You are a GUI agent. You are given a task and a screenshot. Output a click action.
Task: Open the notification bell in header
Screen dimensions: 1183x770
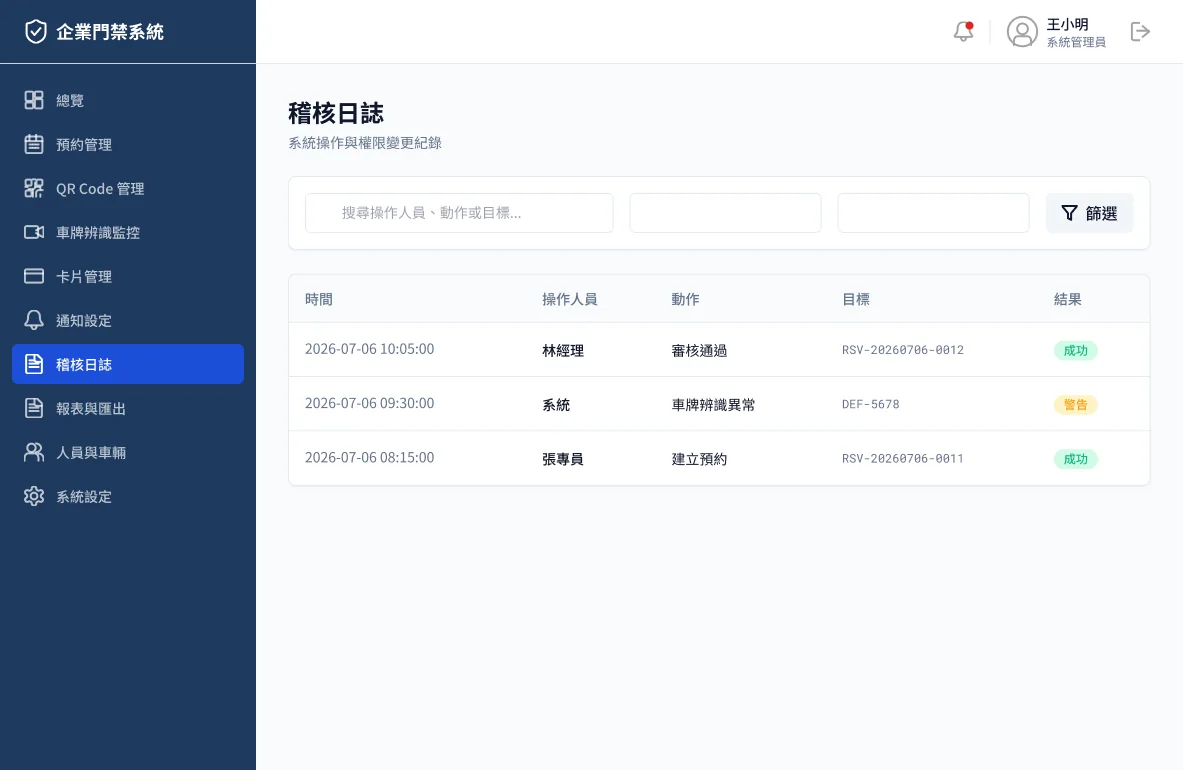pos(963,32)
